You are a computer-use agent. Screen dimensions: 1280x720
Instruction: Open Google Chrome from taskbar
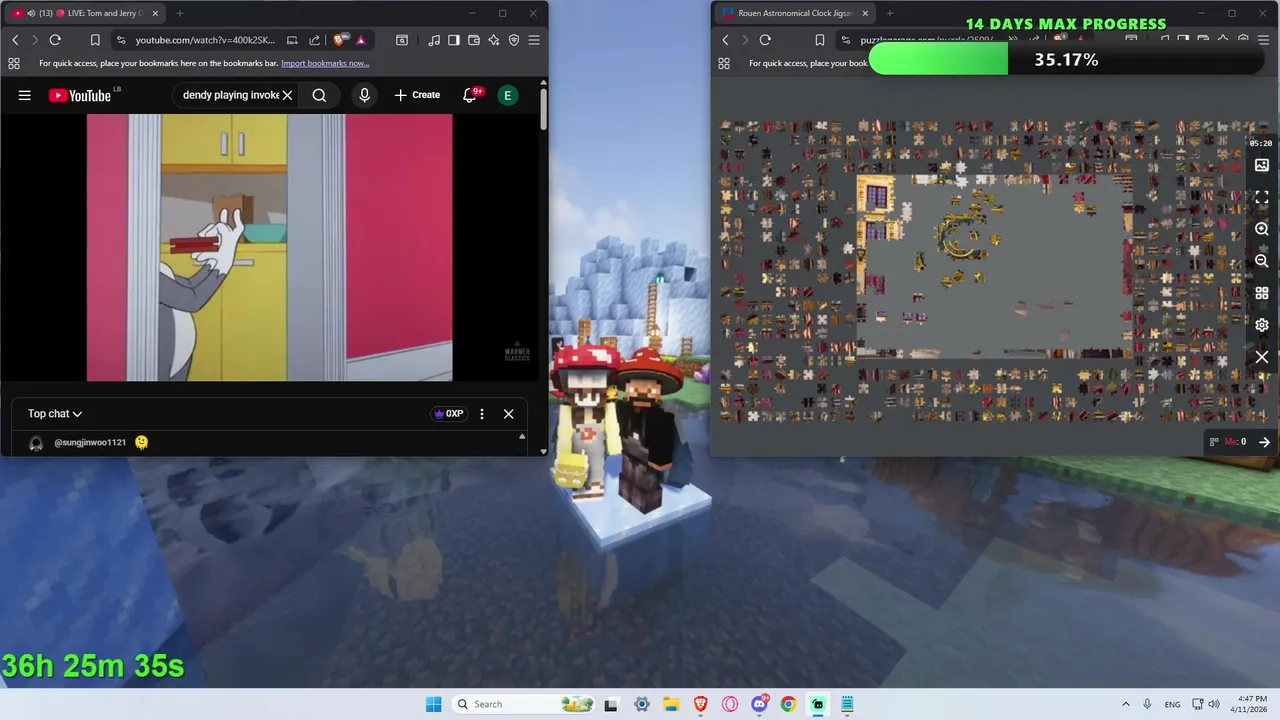click(x=788, y=704)
